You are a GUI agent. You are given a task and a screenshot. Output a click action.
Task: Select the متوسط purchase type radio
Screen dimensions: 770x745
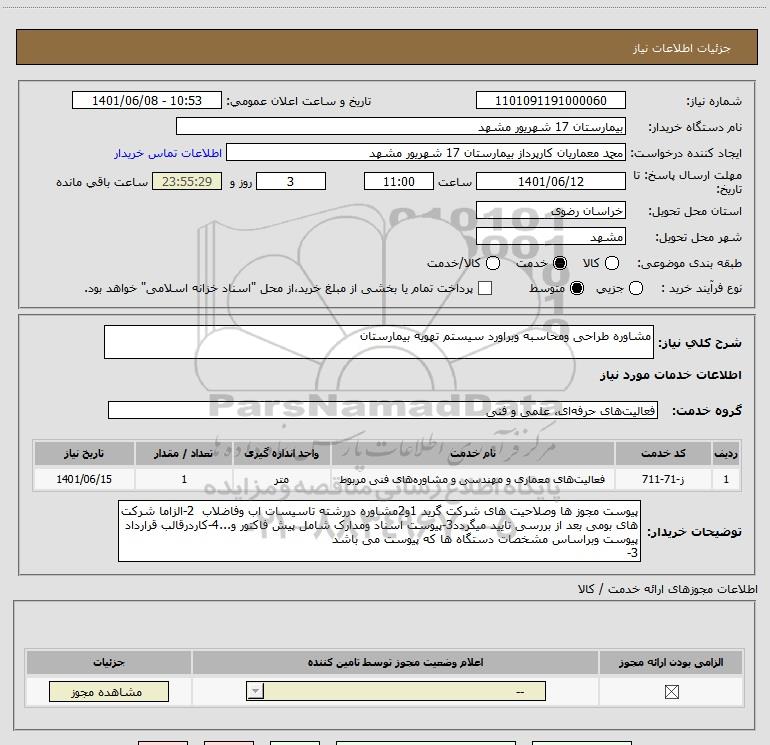(577, 288)
